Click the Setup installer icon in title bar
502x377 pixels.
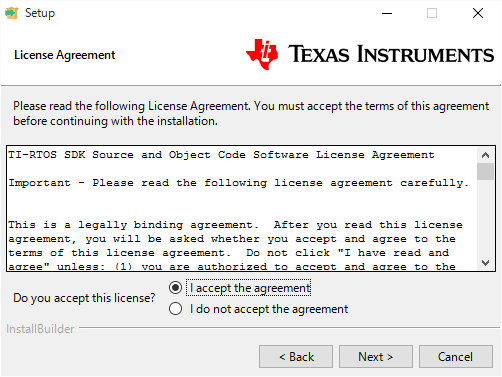[x=11, y=13]
